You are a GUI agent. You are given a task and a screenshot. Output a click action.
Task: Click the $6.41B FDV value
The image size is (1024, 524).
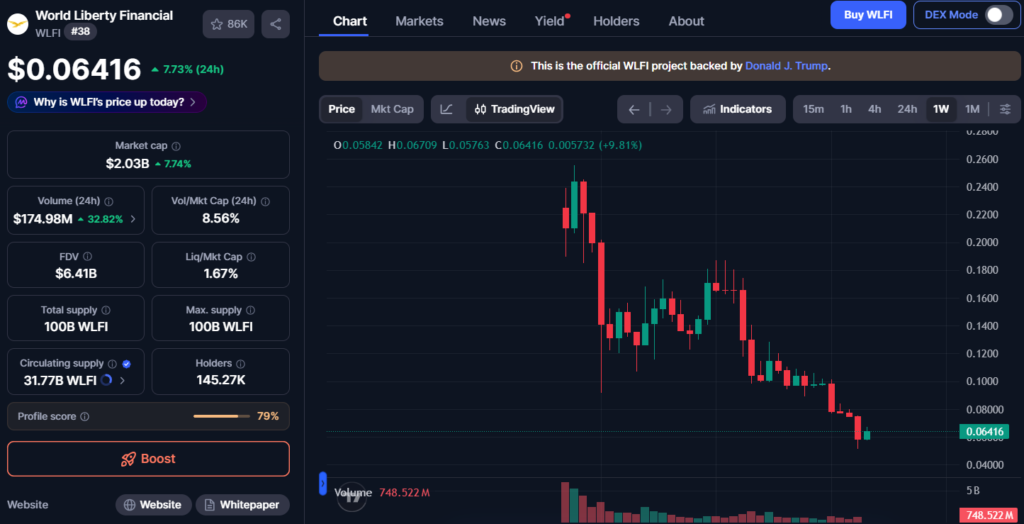click(76, 273)
